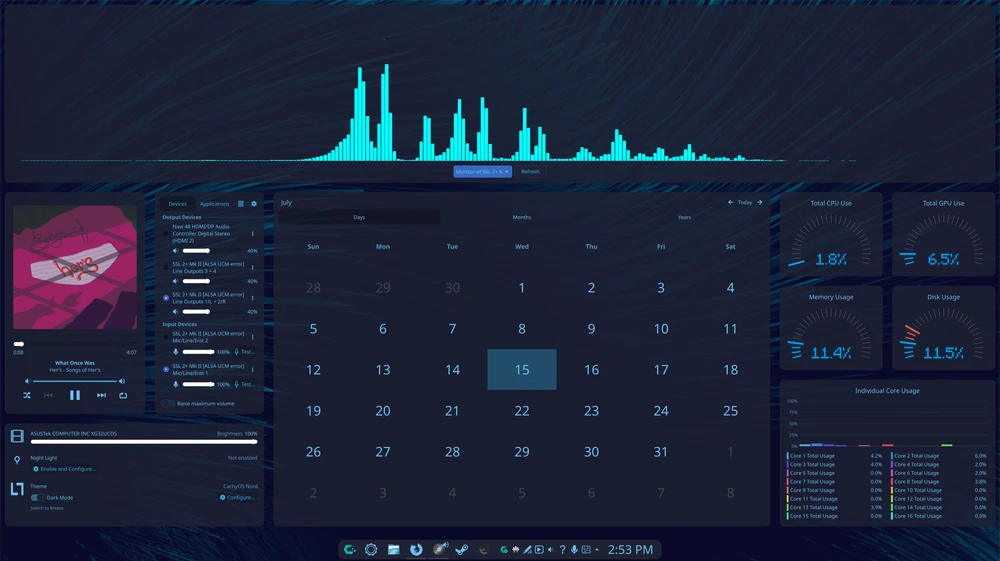This screenshot has width=1000, height=561.
Task: Toggle the Dark Mode switch
Action: [x=38, y=497]
